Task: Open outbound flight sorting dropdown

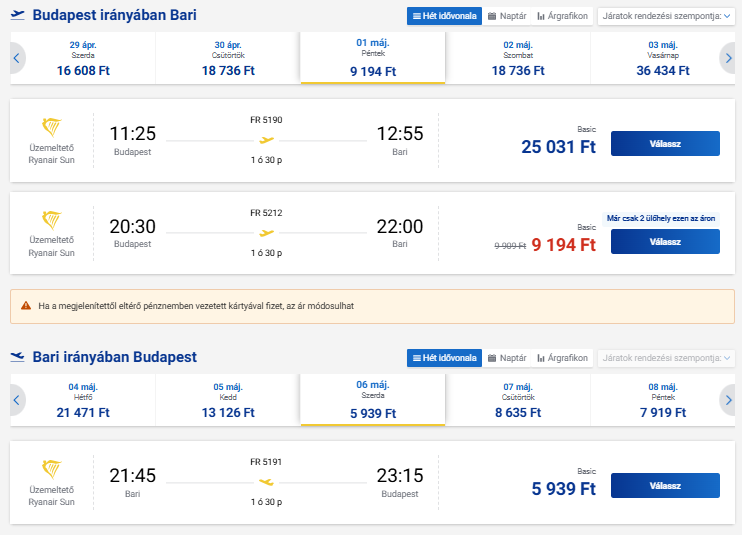Action: point(665,16)
